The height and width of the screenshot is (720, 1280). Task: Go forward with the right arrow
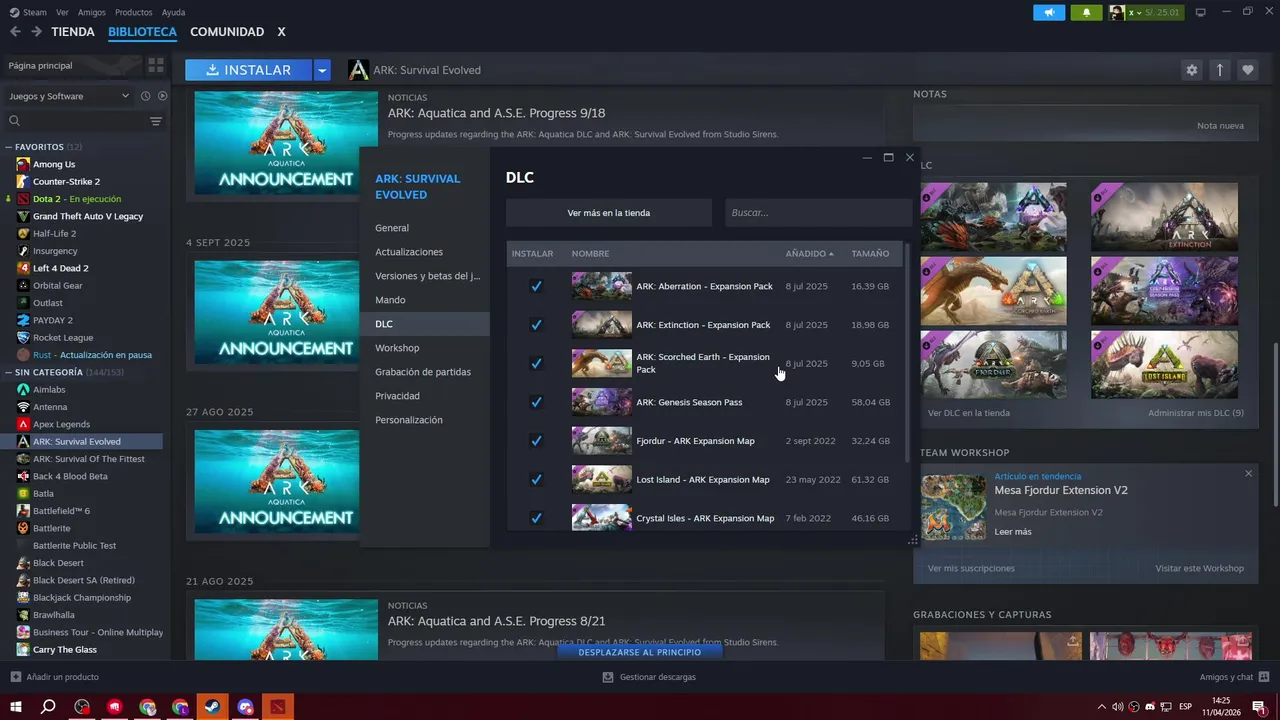click(36, 32)
